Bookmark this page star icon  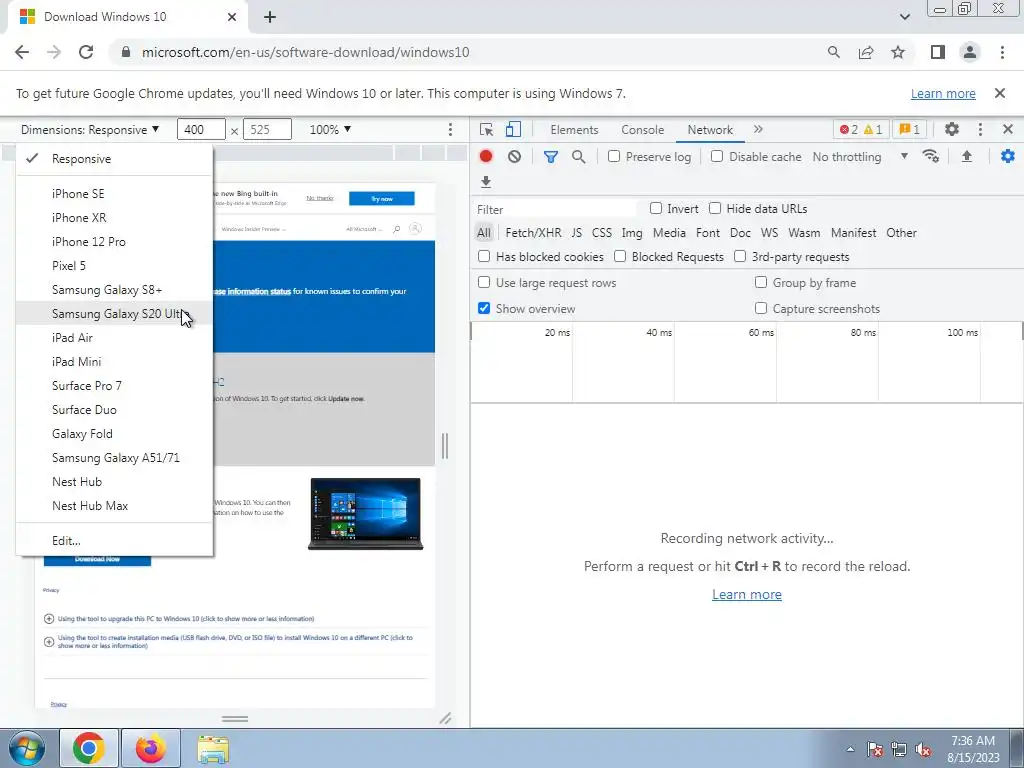coord(898,52)
